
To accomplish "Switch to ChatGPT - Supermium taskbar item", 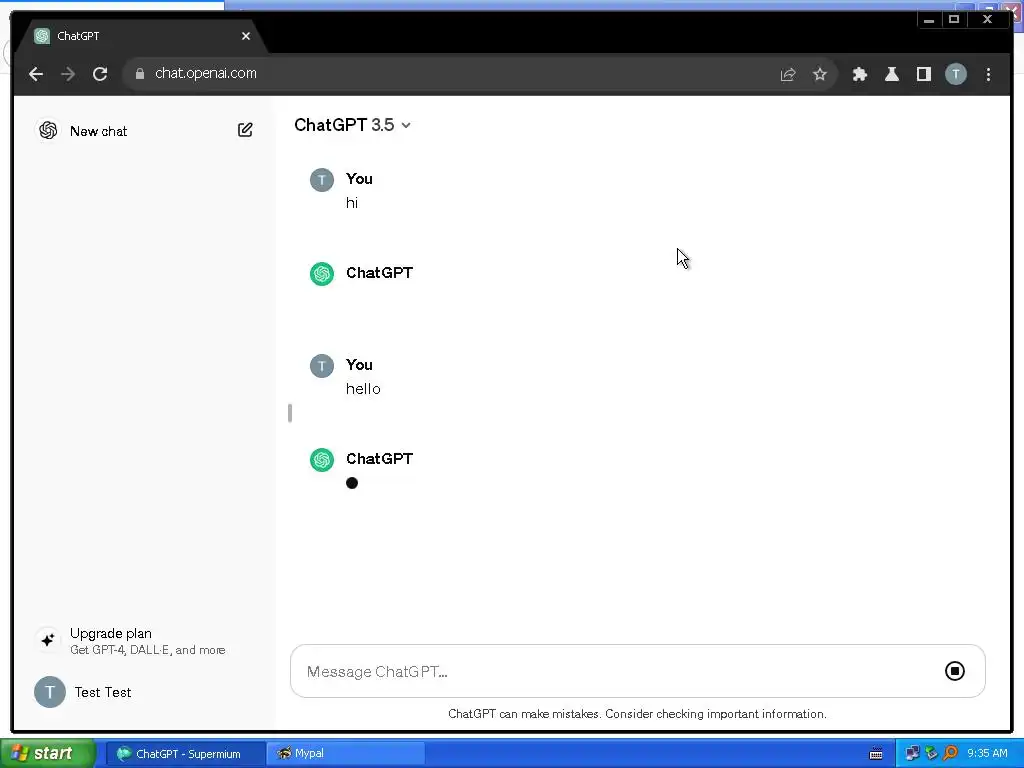I will 185,754.
